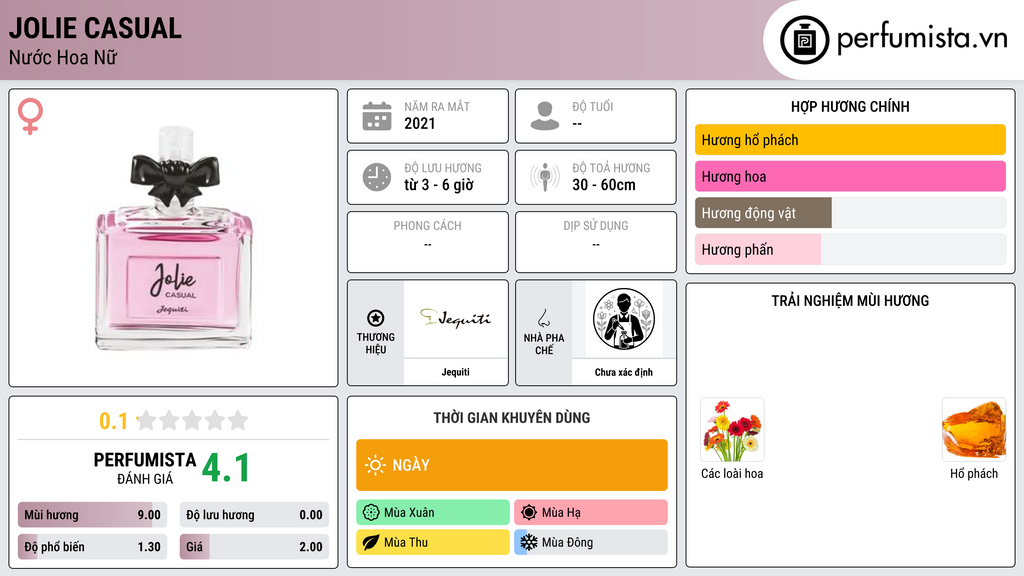Click the Chưa xác định perfumer label
The width and height of the screenshot is (1024, 576).
[x=624, y=372]
